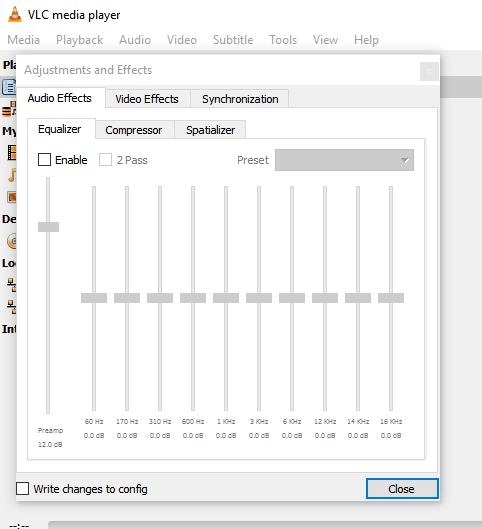This screenshot has width=482, height=529.
Task: Click the Playlist icon in VLC sidebar
Action: (x=9, y=87)
